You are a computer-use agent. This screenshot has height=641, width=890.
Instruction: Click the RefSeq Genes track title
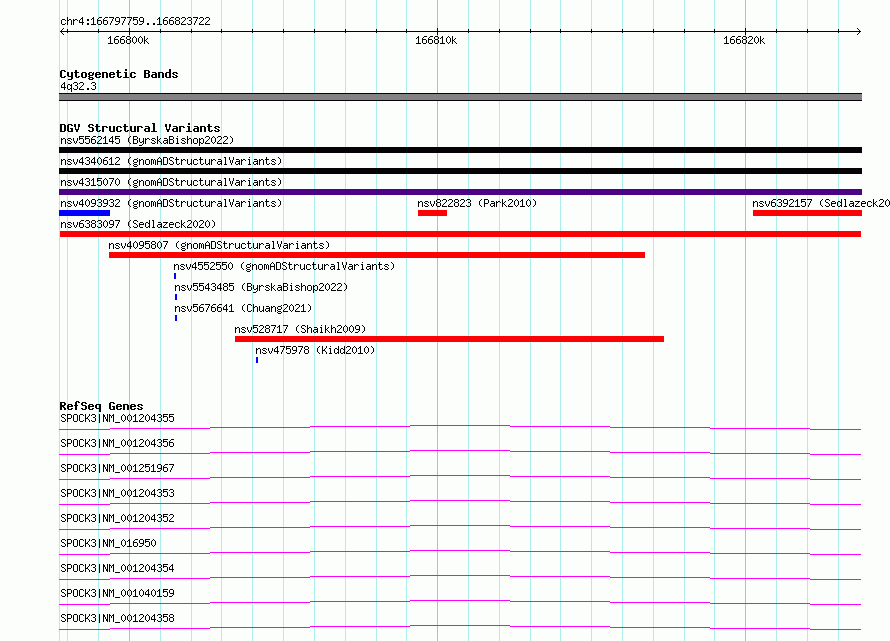(x=101, y=407)
